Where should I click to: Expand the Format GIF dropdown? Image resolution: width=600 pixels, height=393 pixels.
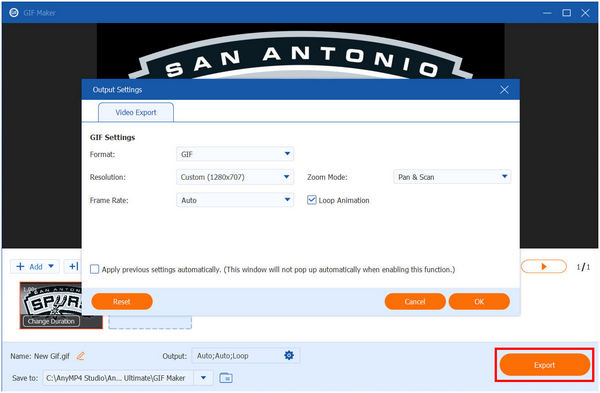click(x=235, y=154)
